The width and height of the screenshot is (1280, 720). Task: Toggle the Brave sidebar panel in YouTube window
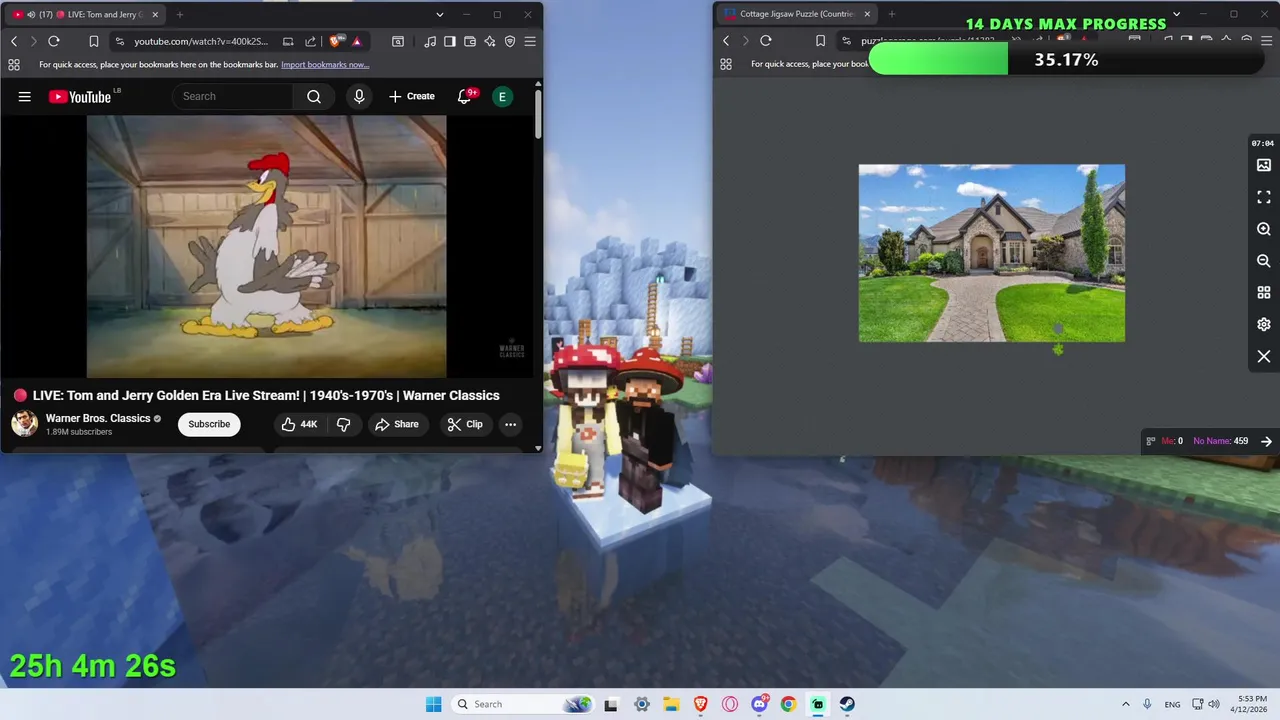[x=450, y=41]
